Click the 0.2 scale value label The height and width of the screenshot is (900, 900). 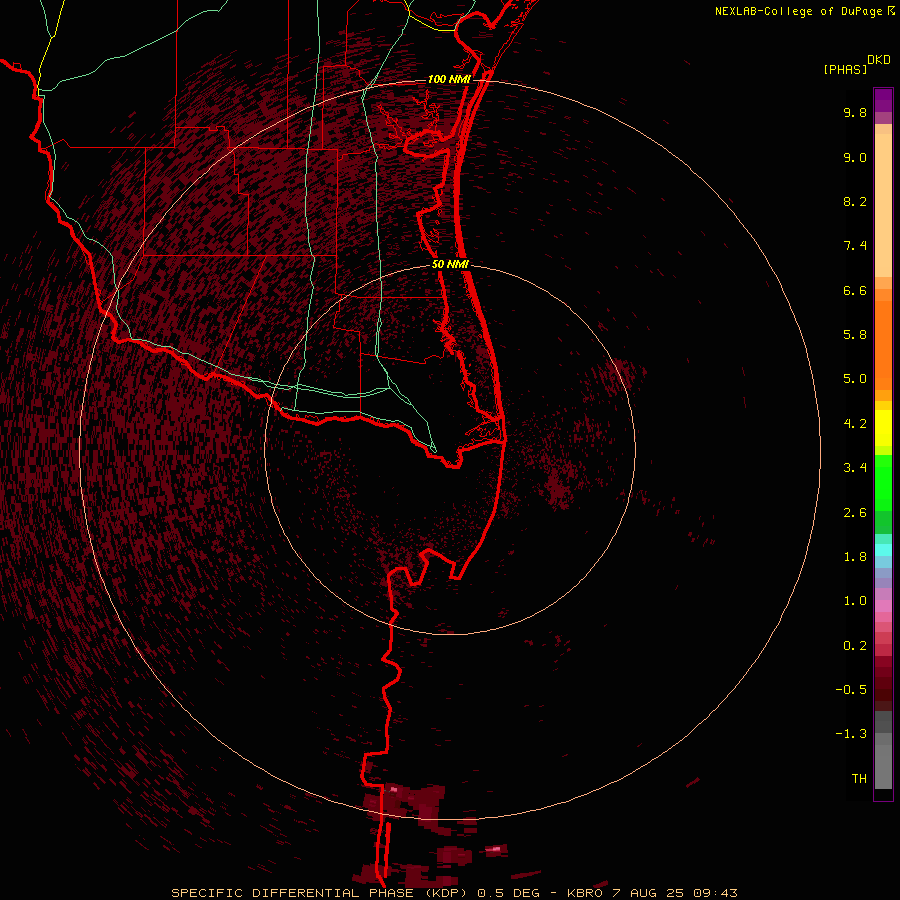point(855,646)
